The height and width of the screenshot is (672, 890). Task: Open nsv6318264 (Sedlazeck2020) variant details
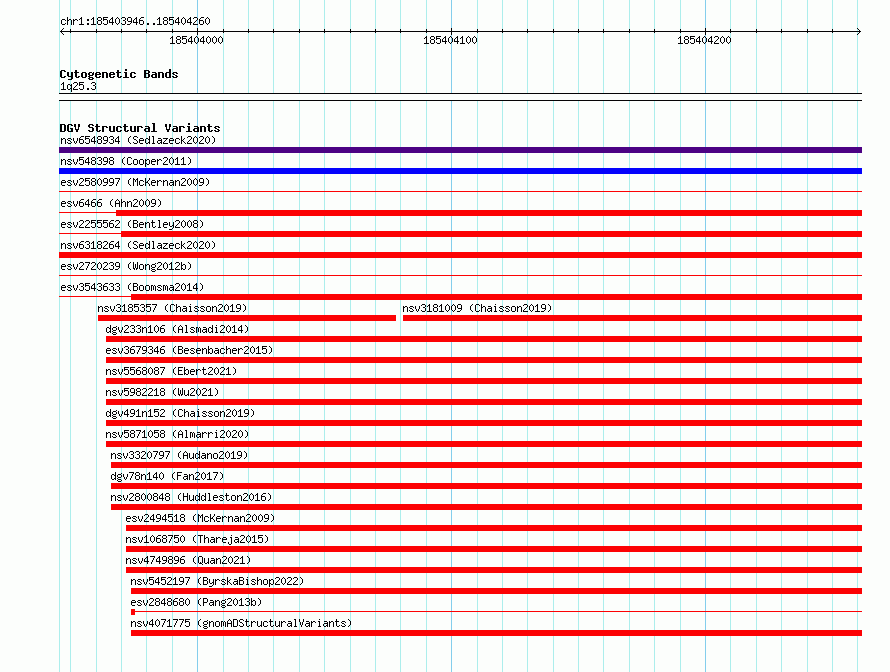click(138, 245)
